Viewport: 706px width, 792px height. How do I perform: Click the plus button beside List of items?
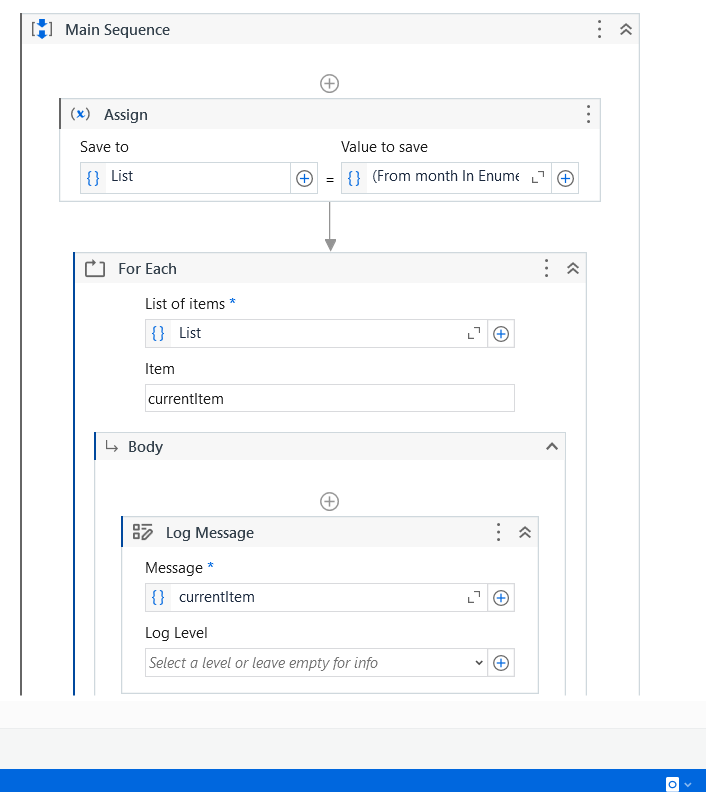[501, 334]
